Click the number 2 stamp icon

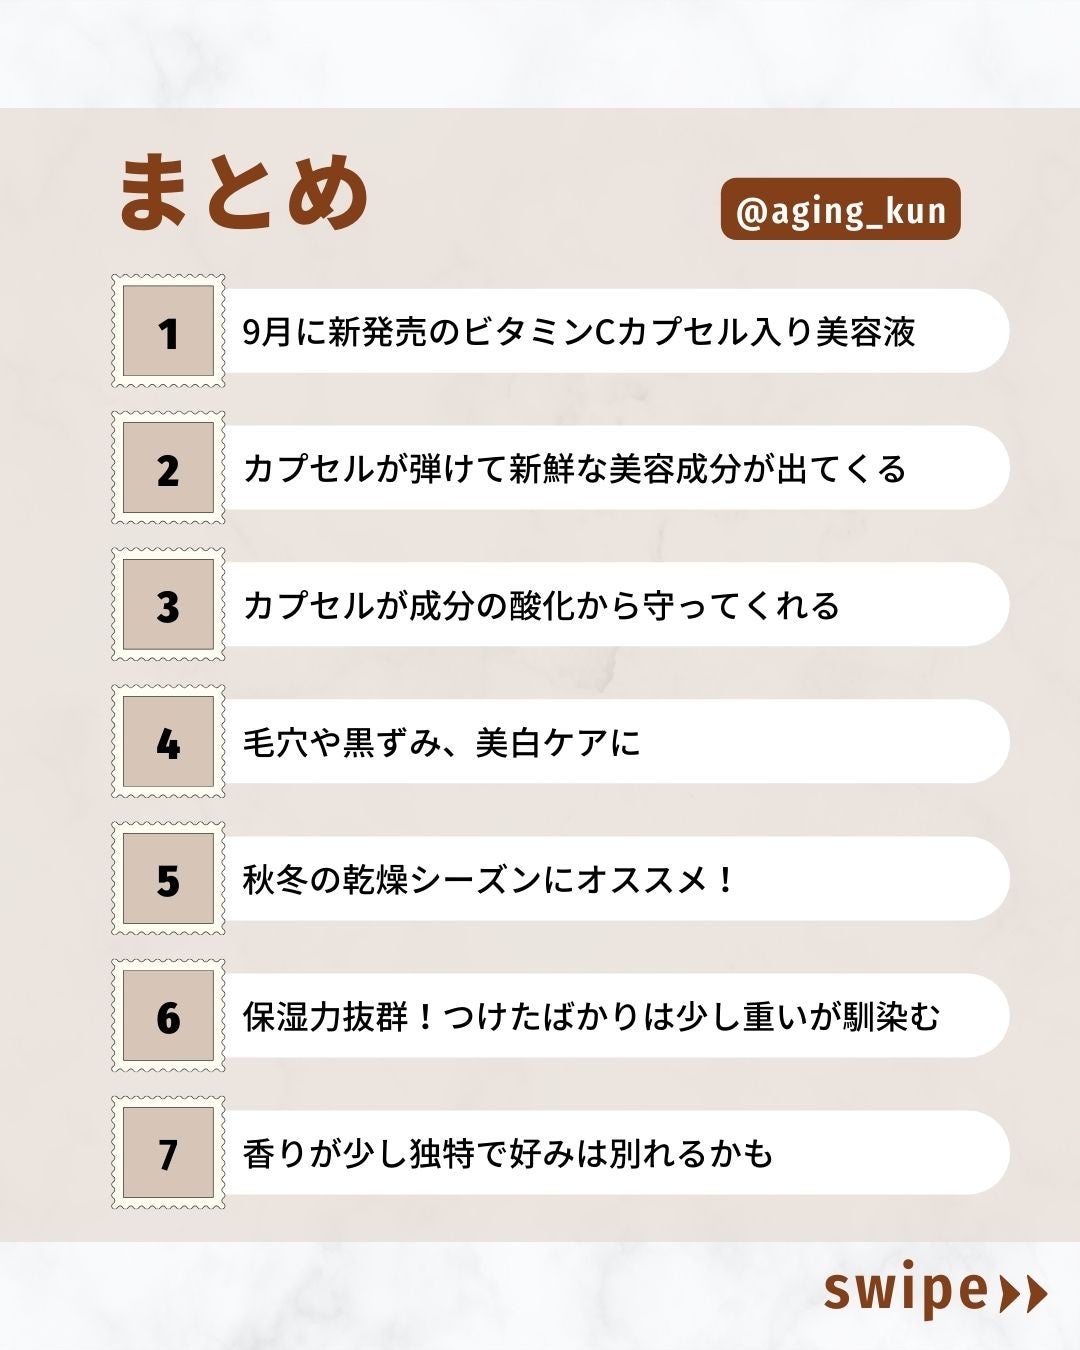168,469
